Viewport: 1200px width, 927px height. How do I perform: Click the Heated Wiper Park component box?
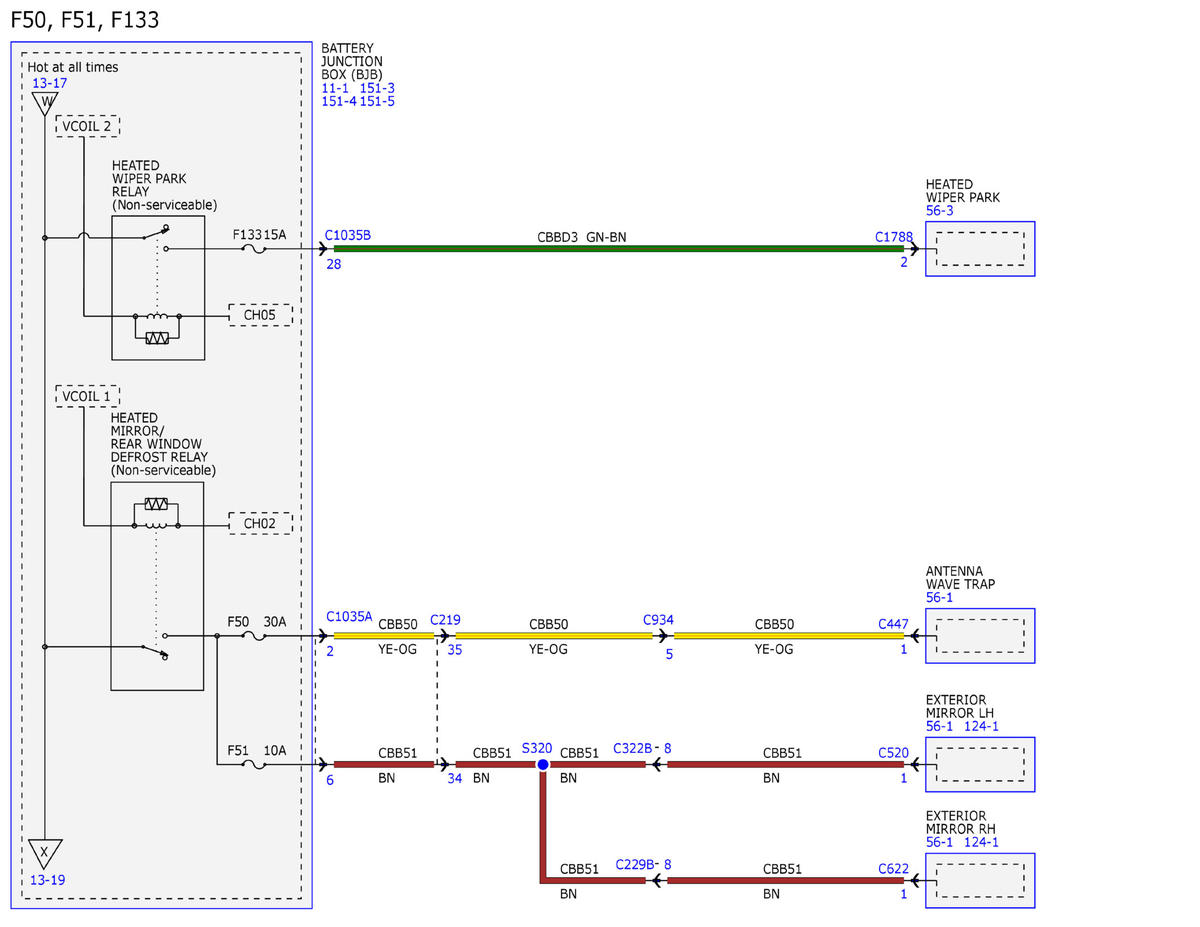(x=980, y=249)
